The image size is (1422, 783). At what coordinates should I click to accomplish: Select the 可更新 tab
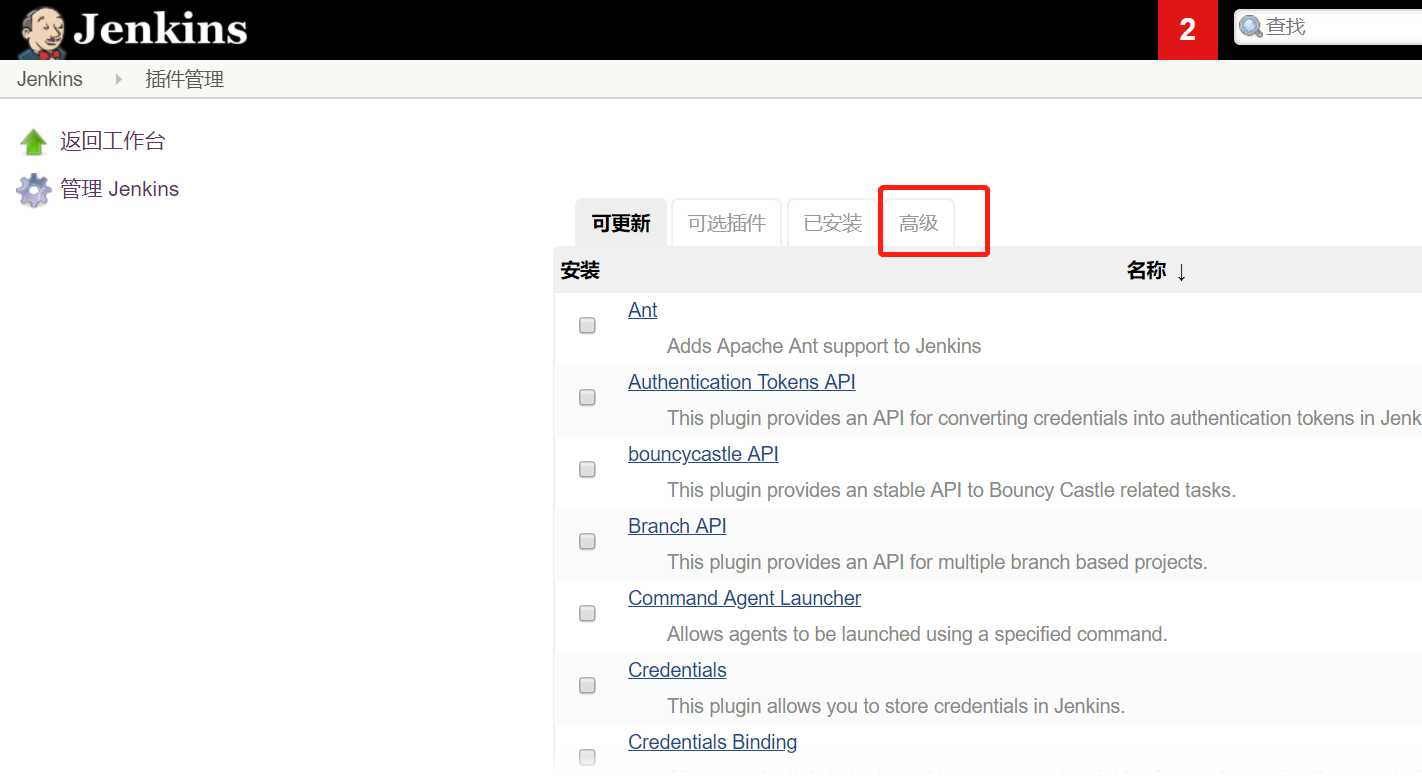pyautogui.click(x=621, y=223)
